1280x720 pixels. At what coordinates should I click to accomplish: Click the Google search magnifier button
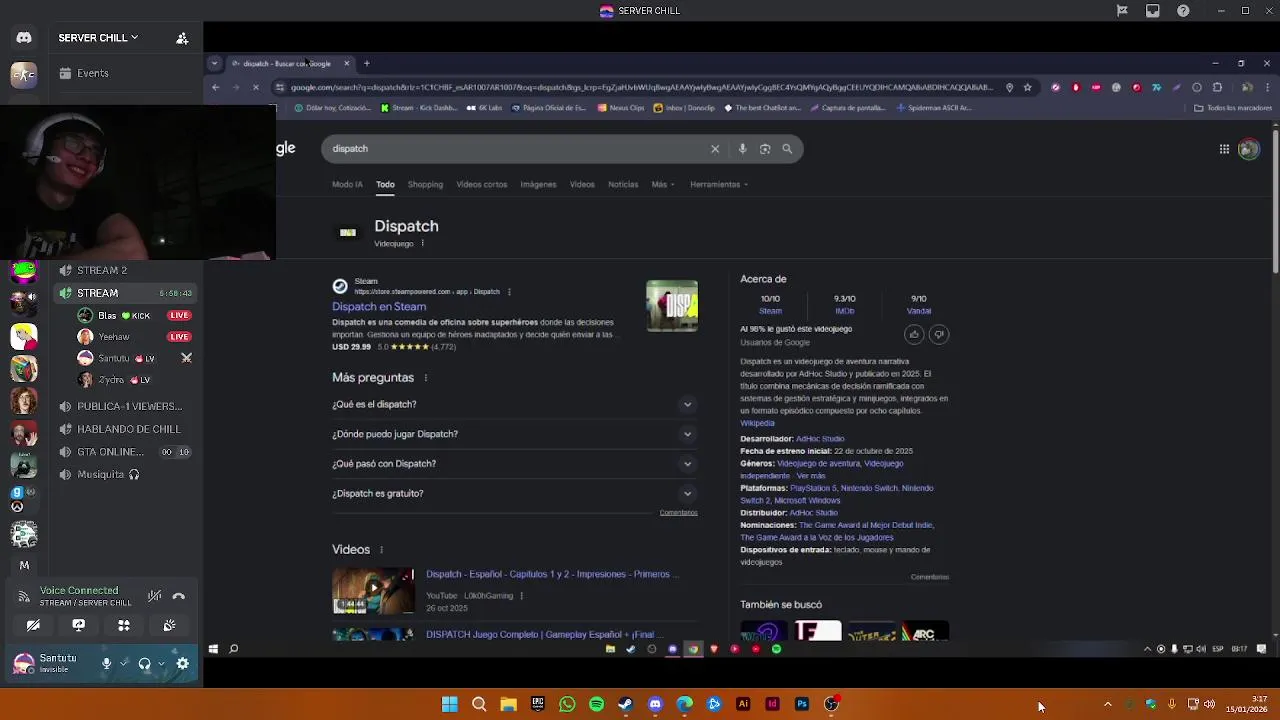787,149
